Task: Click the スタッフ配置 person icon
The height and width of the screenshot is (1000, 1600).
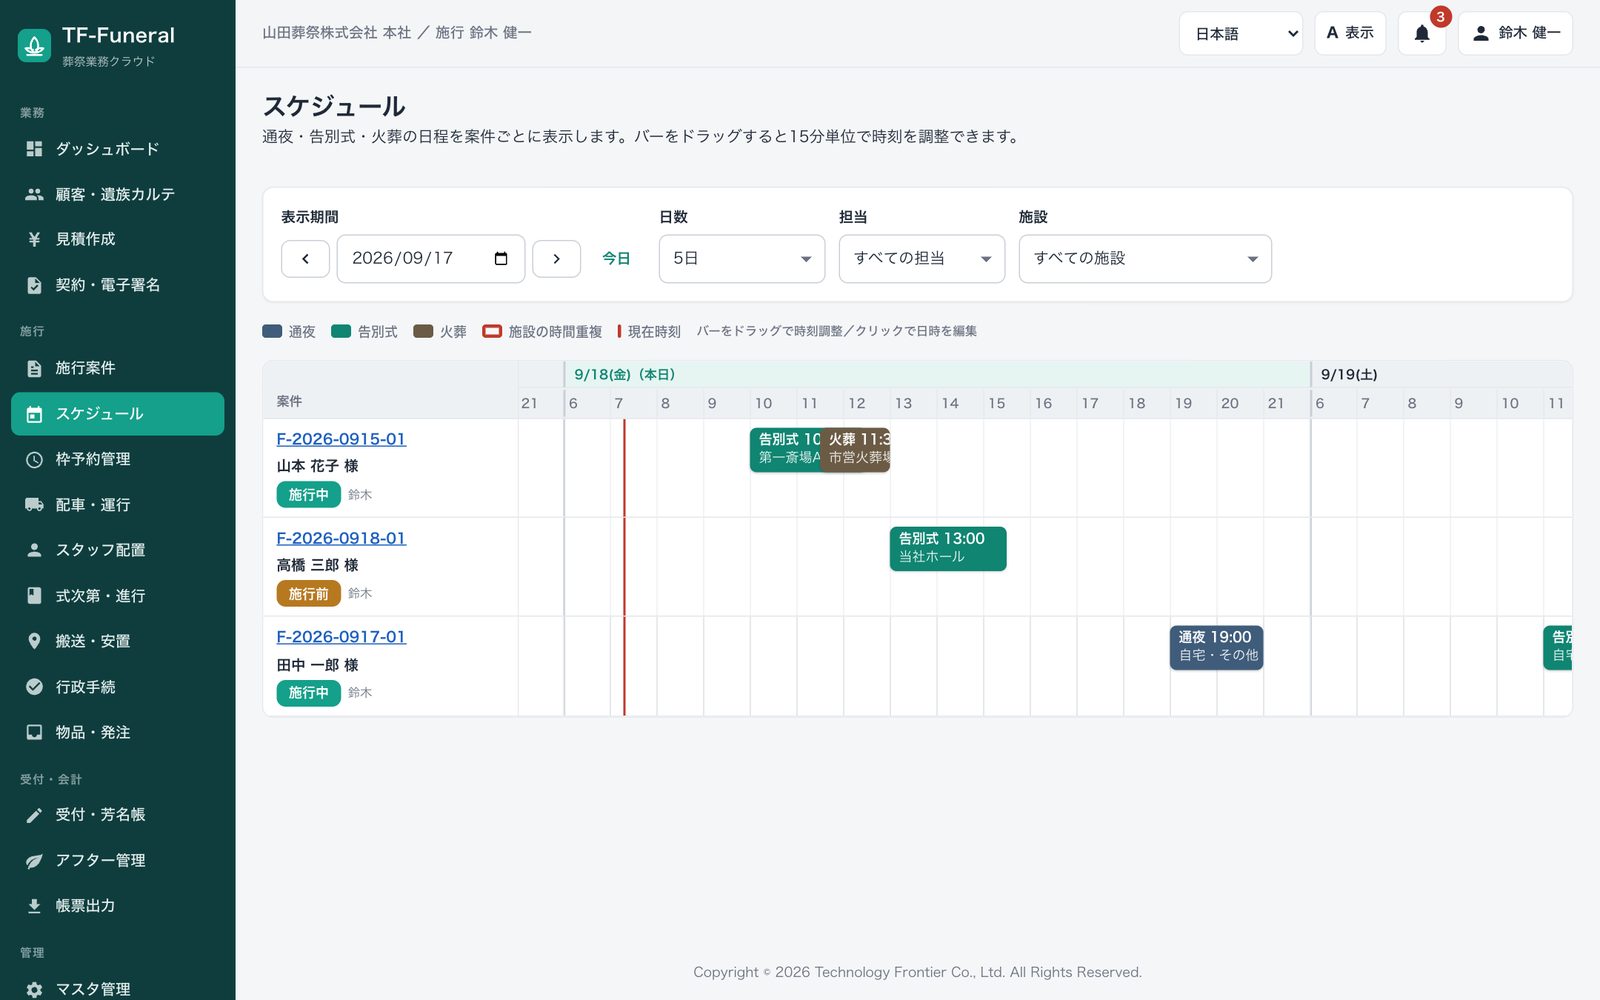Action: coord(34,550)
